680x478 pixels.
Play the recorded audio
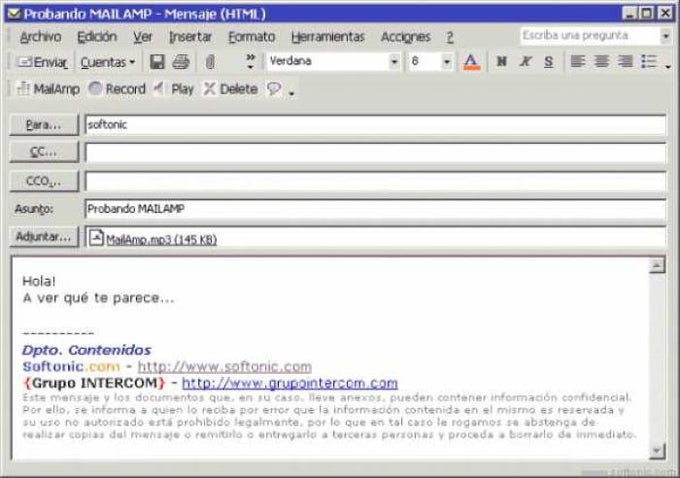coord(174,89)
